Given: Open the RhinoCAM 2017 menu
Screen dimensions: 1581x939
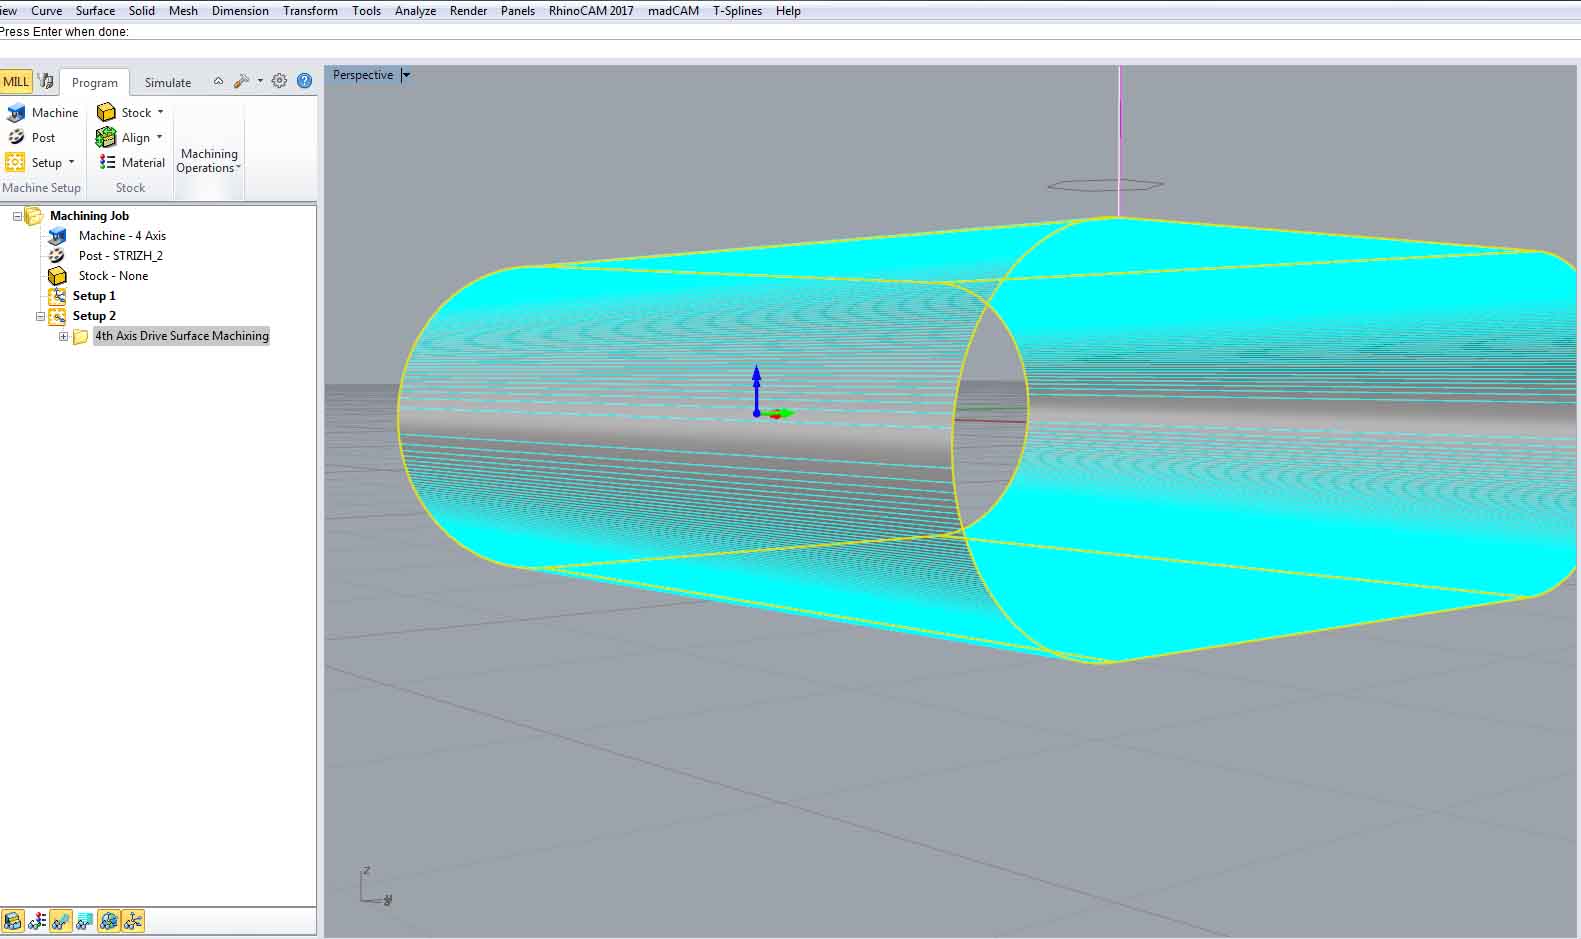Looking at the screenshot, I should pos(590,11).
